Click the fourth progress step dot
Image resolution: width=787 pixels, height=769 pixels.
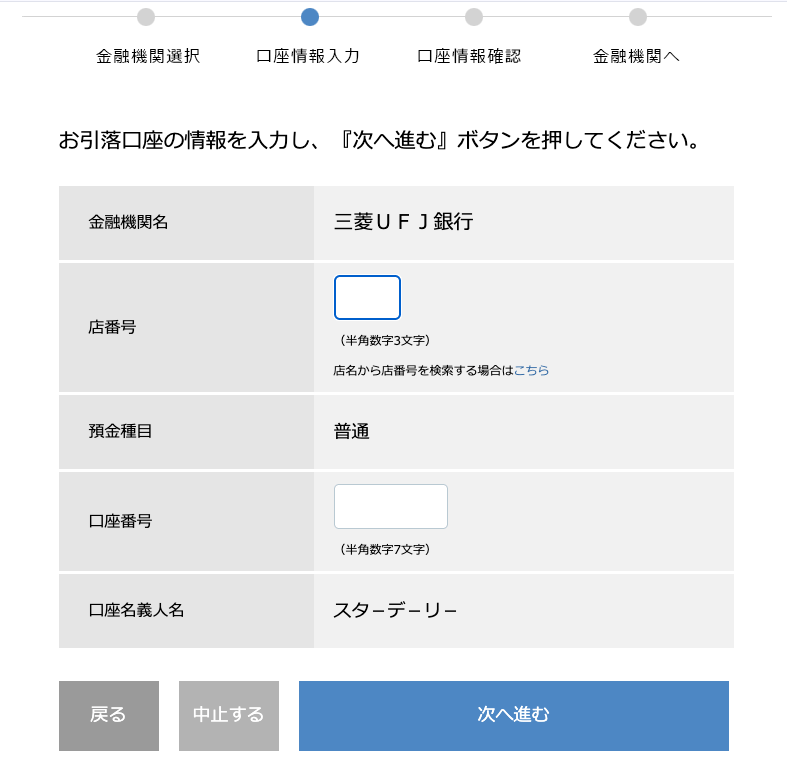click(x=638, y=17)
